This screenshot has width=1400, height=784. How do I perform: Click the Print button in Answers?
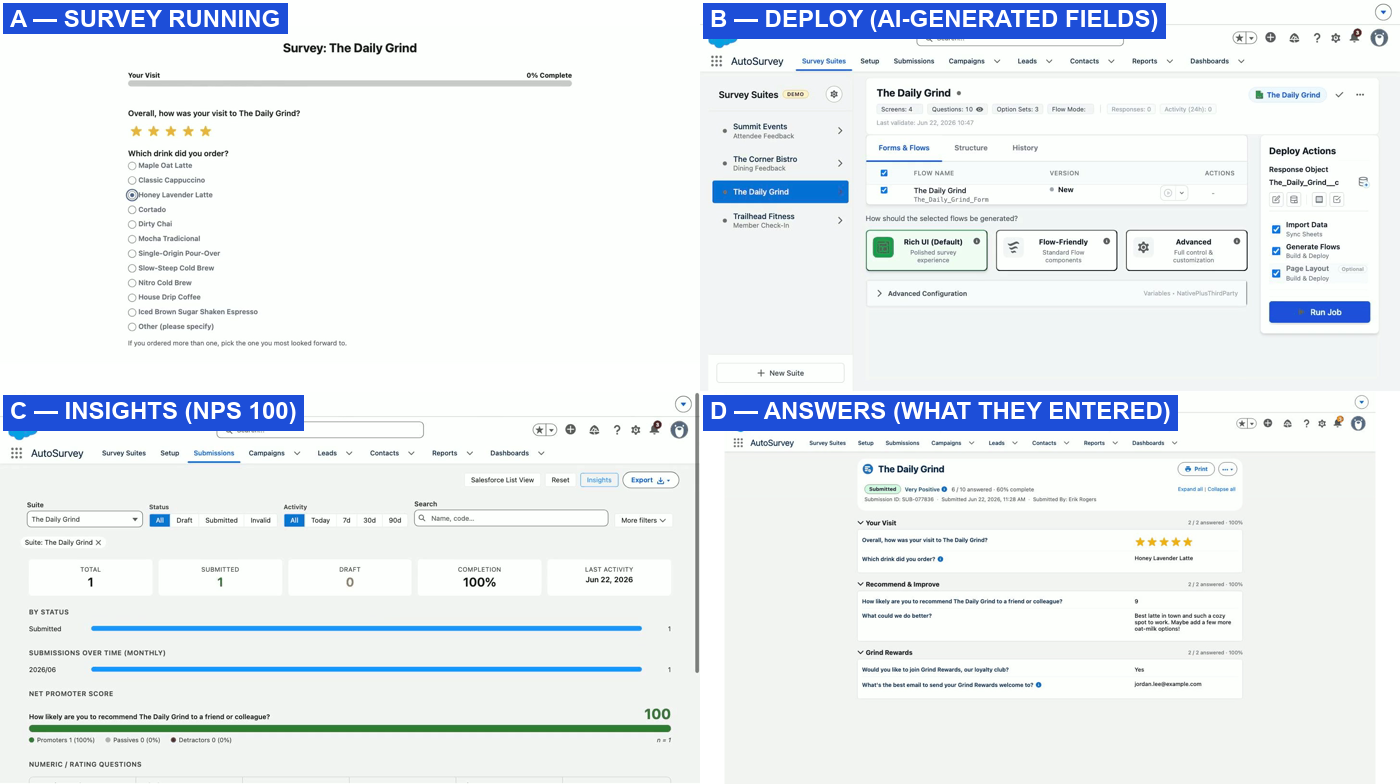pyautogui.click(x=1195, y=469)
